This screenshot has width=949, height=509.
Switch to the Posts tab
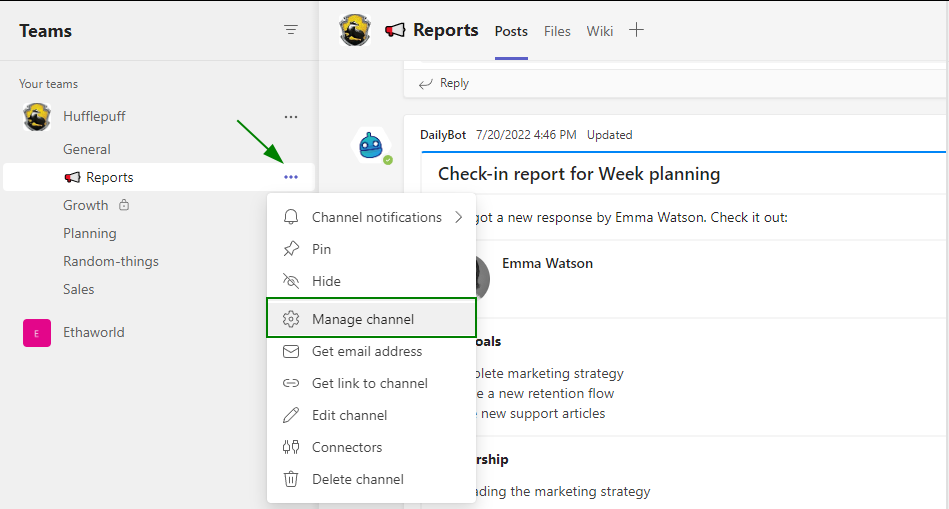[511, 31]
